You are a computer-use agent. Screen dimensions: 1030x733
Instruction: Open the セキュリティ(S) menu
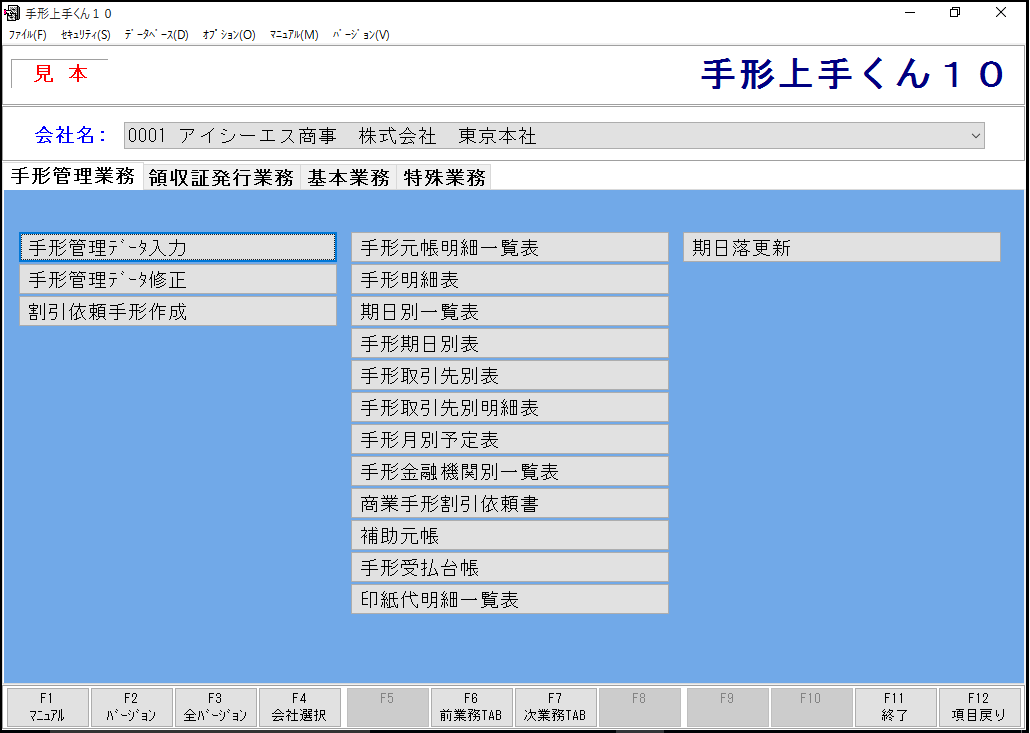[x=85, y=35]
